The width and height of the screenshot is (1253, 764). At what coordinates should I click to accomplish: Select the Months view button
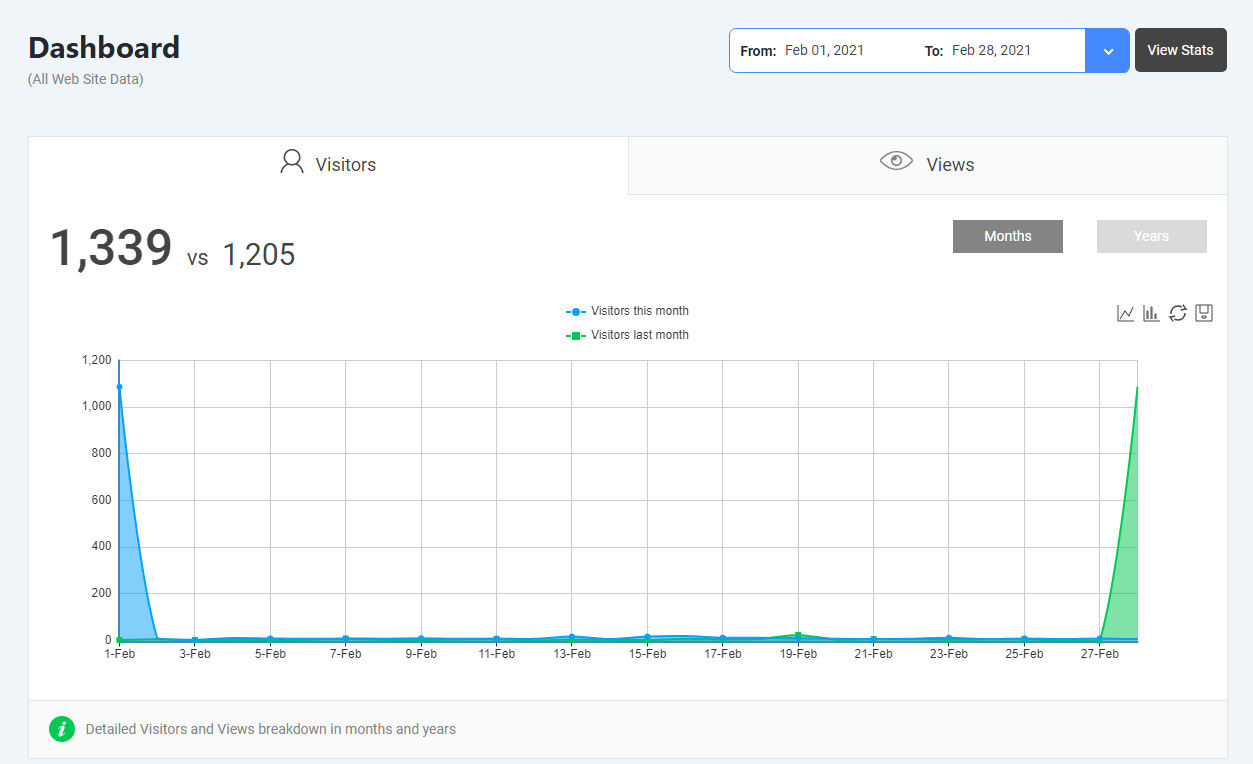[1007, 236]
